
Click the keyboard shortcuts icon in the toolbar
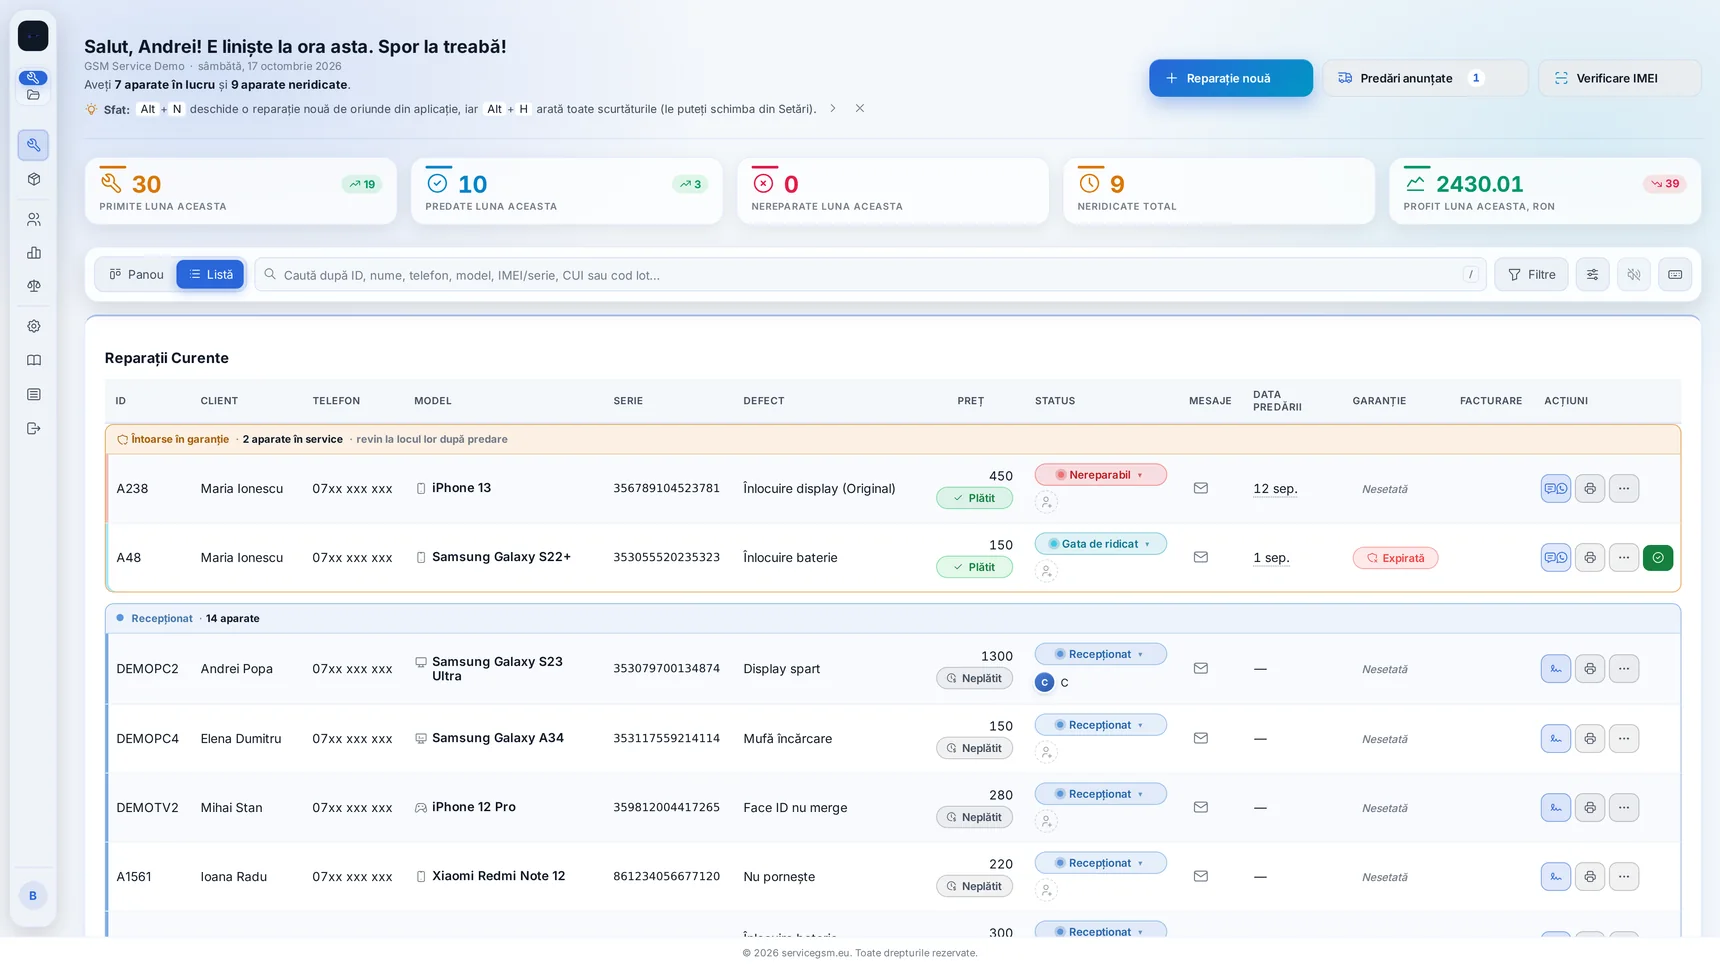pyautogui.click(x=1675, y=274)
